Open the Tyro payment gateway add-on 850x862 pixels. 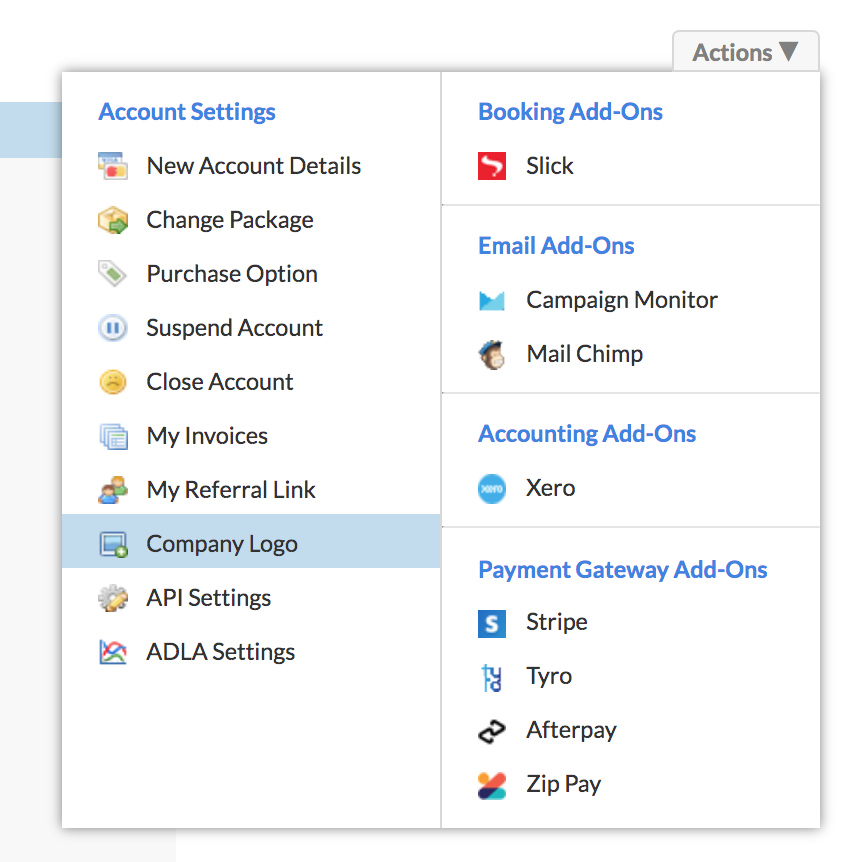pos(631,677)
